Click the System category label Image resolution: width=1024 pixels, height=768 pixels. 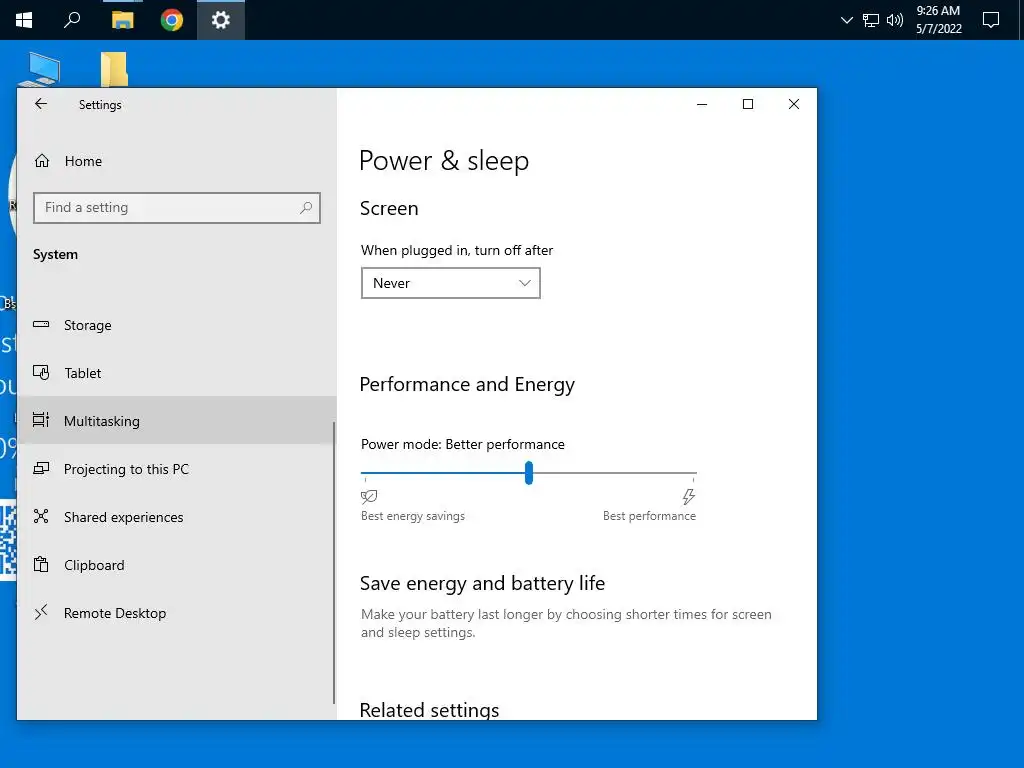(x=56, y=254)
